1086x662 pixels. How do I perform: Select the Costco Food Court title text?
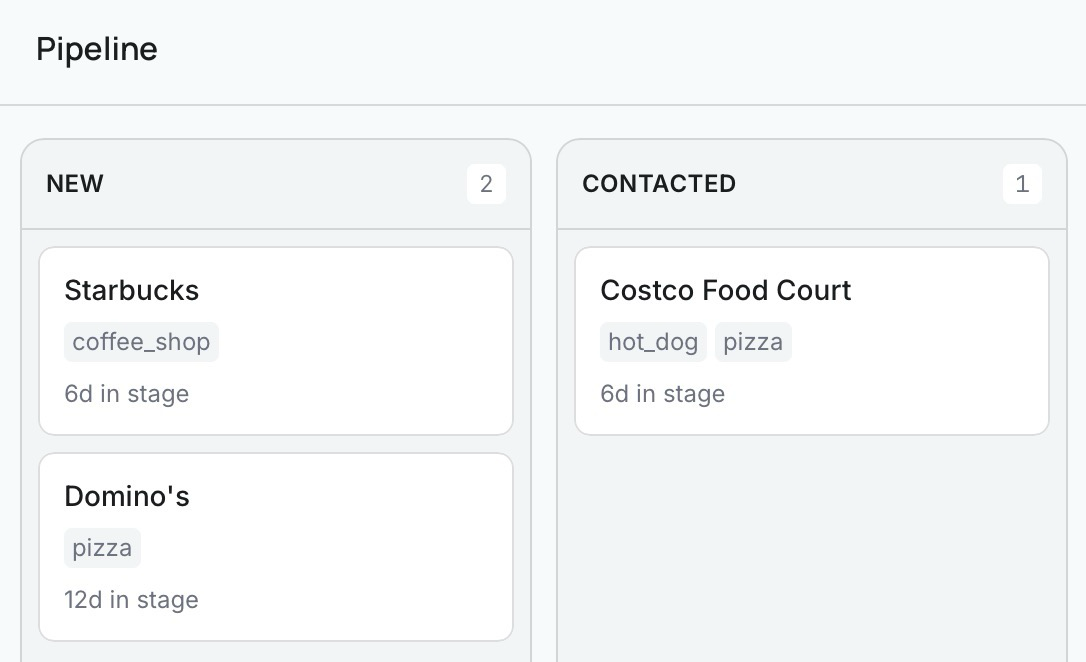[726, 290]
